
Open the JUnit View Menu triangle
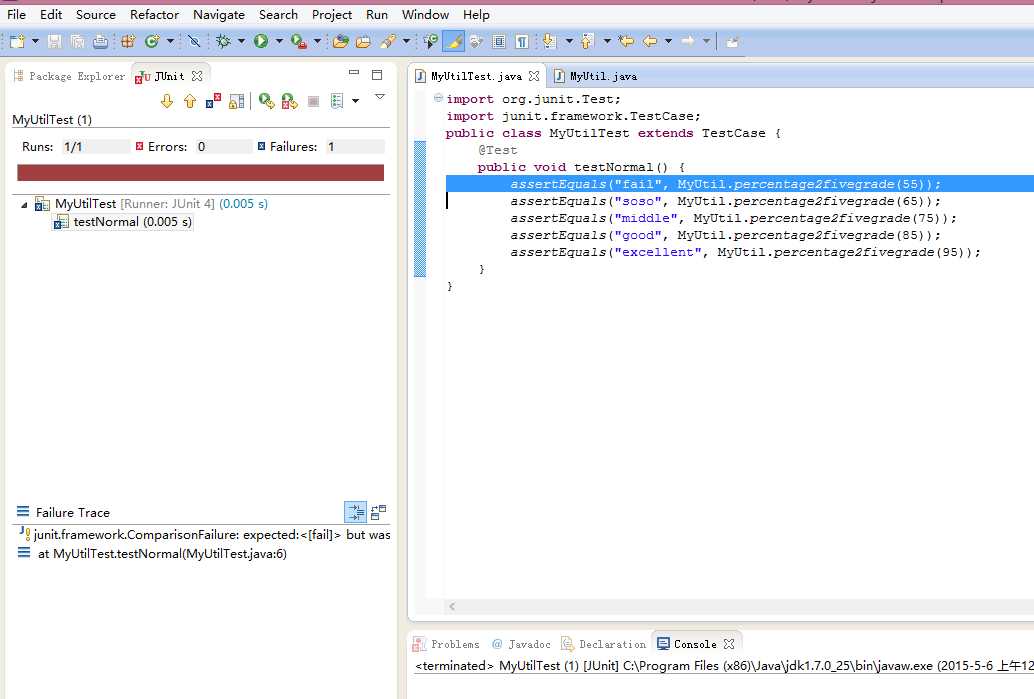(x=380, y=97)
